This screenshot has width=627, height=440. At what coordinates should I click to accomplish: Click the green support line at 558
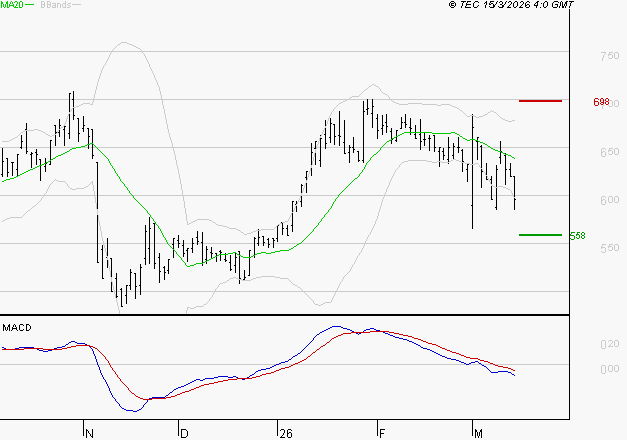point(540,235)
